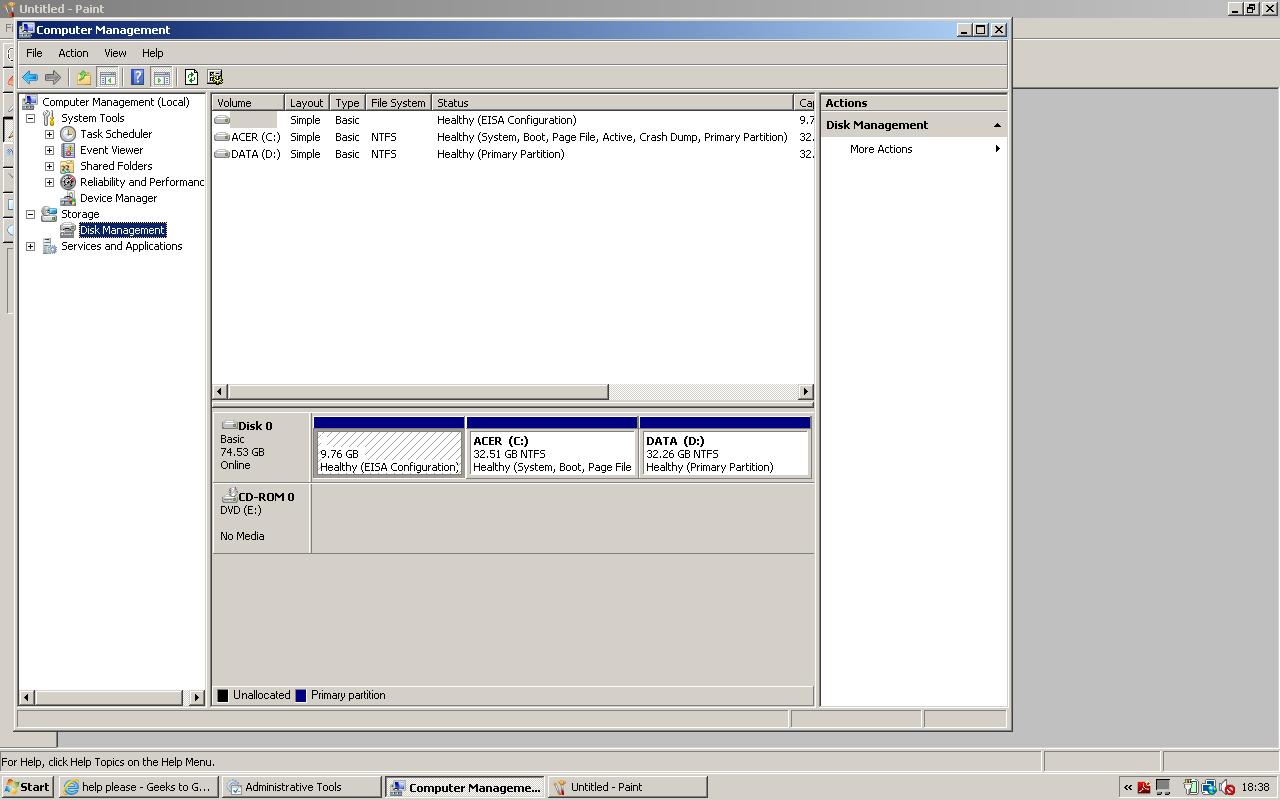This screenshot has width=1280, height=800.
Task: Click the CD-ROM 0 label panel
Action: 262,518
